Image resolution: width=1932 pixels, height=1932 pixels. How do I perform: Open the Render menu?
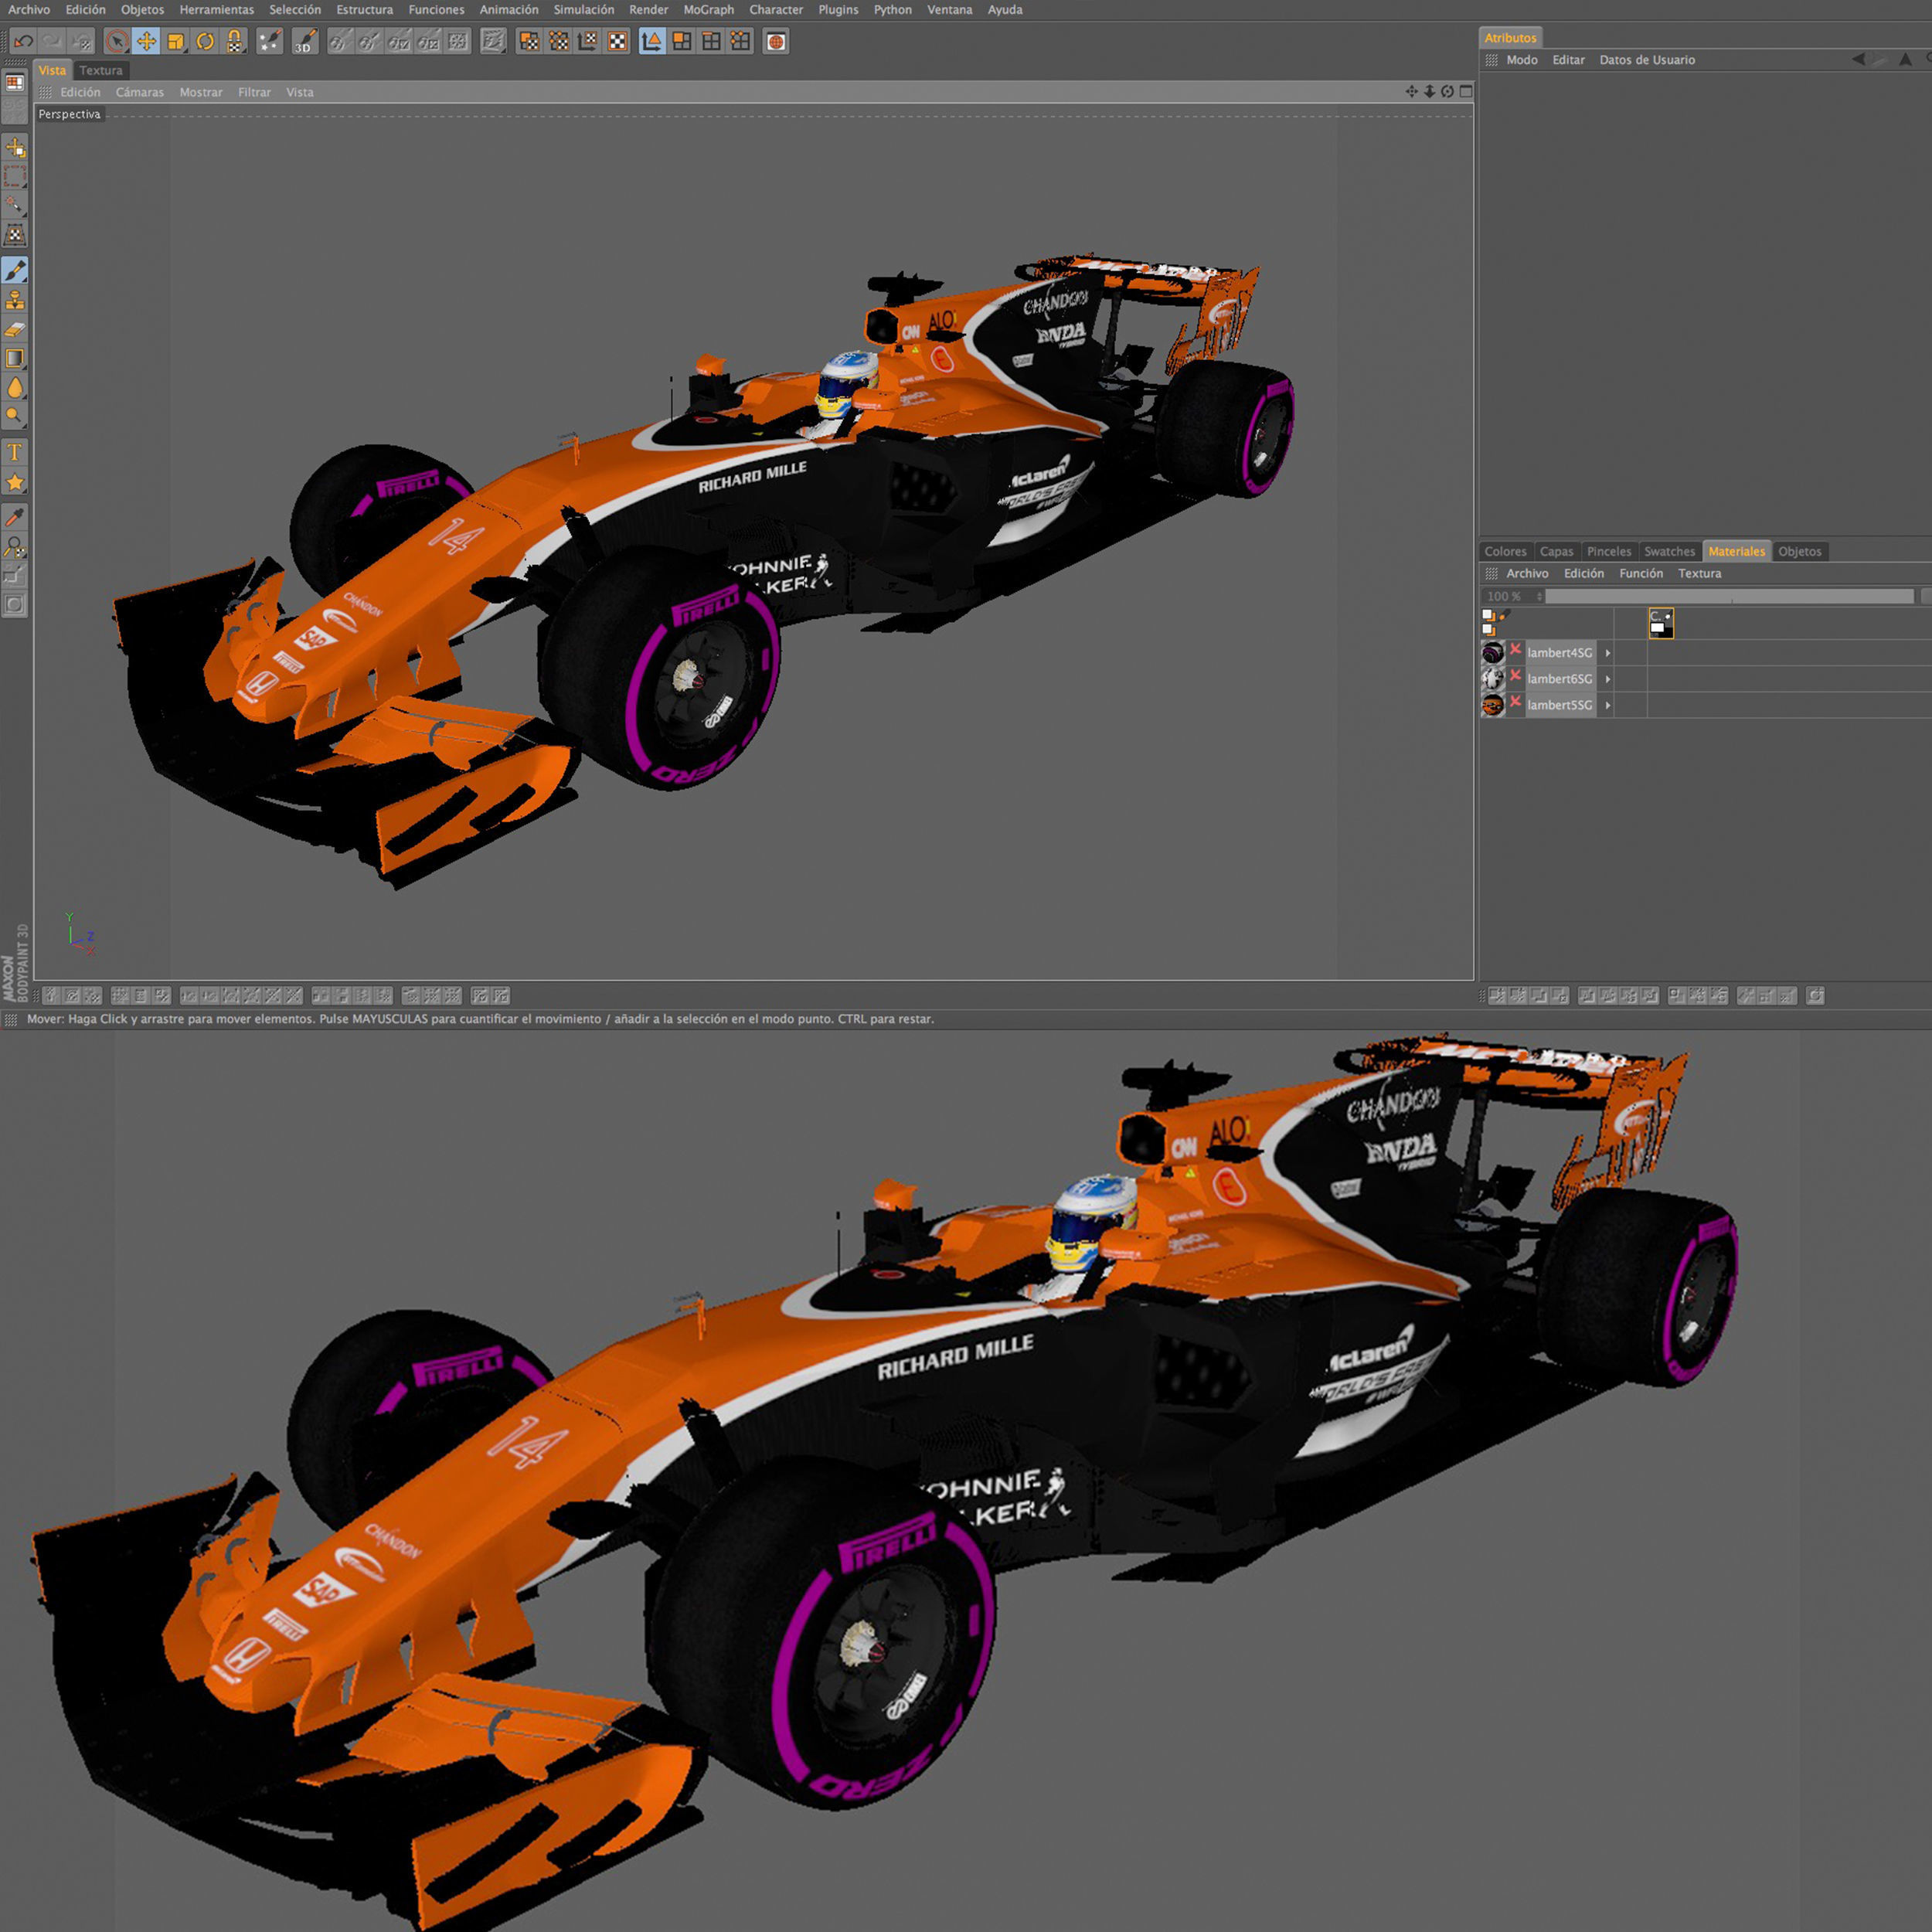coord(649,10)
